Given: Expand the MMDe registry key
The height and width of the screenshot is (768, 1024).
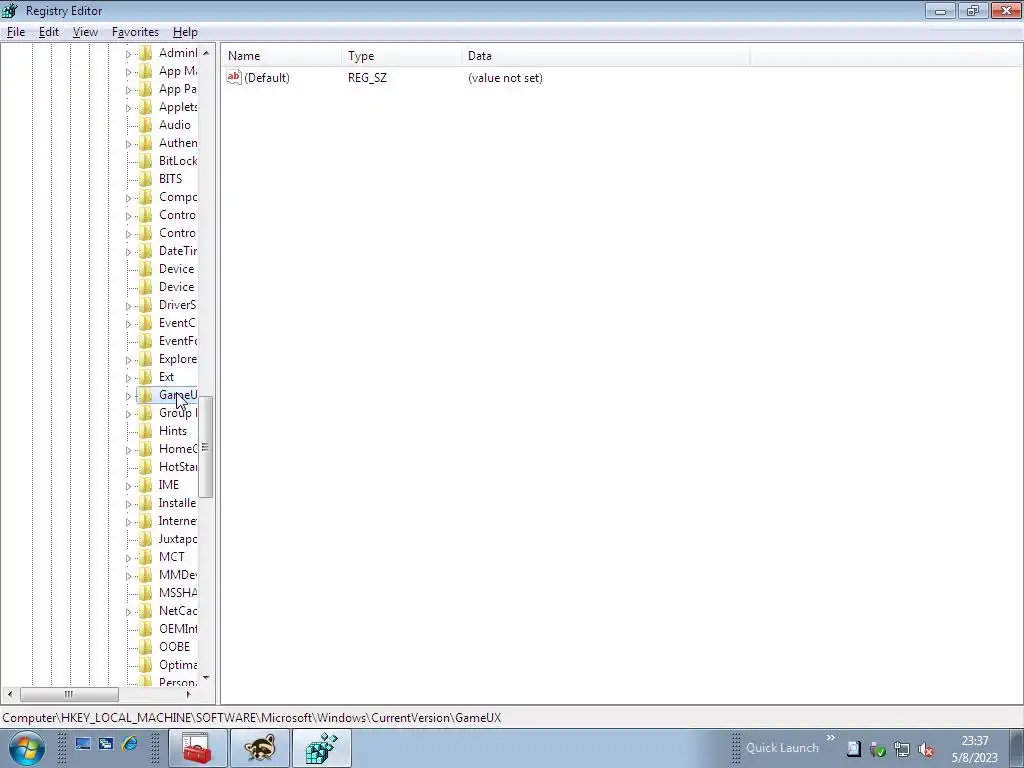Looking at the screenshot, I should pyautogui.click(x=128, y=576).
